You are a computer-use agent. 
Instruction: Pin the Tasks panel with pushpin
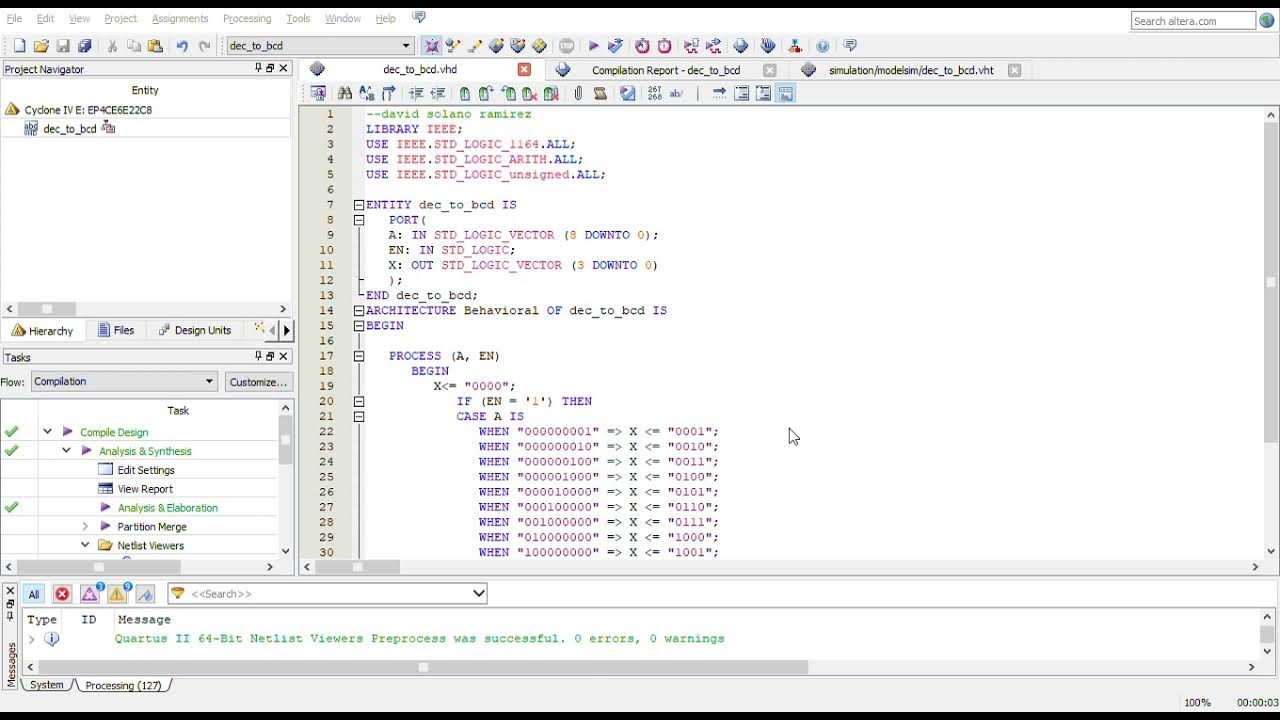click(258, 356)
